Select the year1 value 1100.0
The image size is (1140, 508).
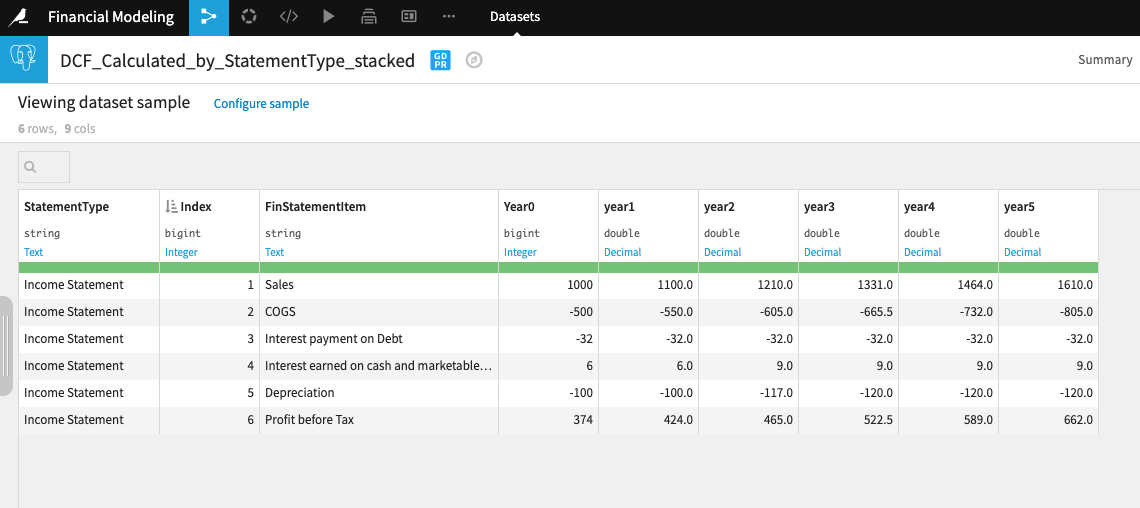click(x=649, y=285)
